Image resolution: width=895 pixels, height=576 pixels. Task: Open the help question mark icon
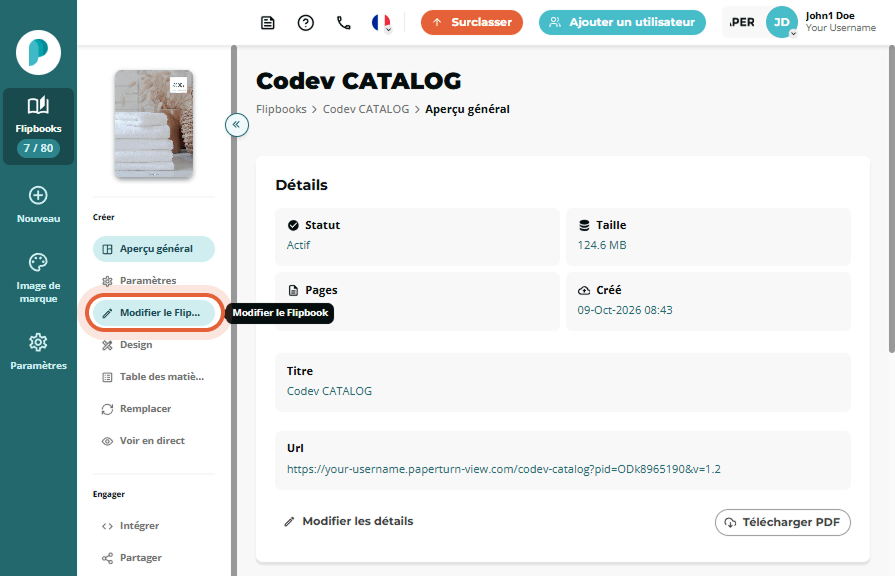[306, 23]
